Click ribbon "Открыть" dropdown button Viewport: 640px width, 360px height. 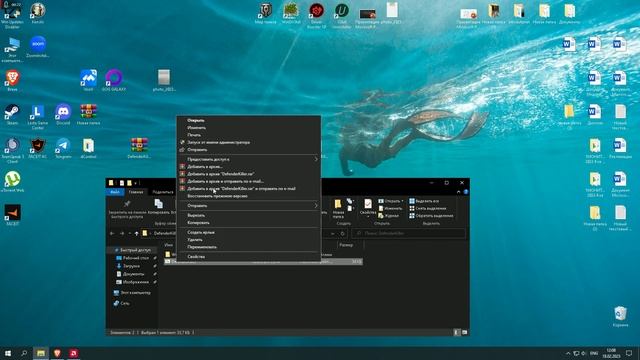(x=391, y=201)
